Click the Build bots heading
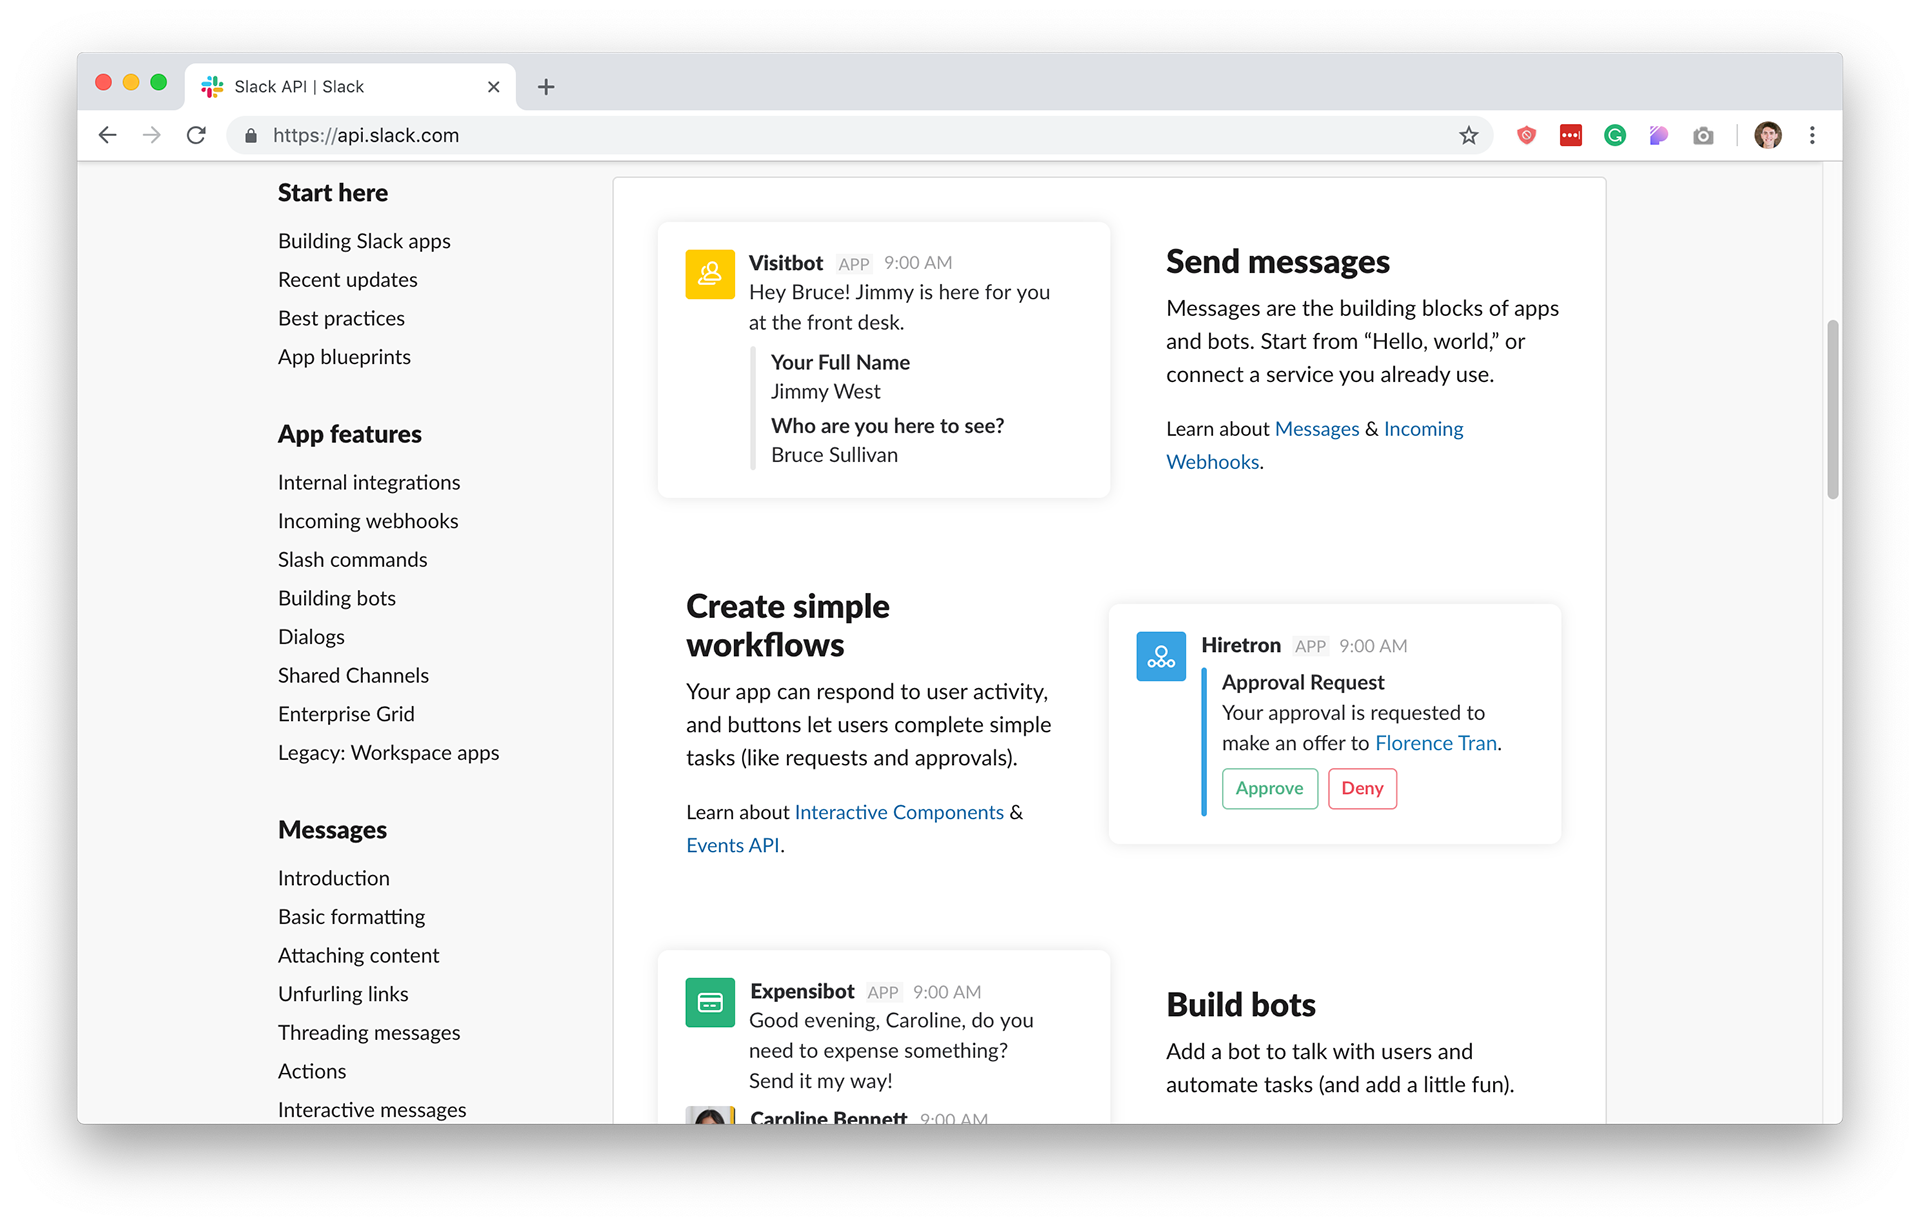Screen dimensions: 1920x1226 click(1241, 1005)
